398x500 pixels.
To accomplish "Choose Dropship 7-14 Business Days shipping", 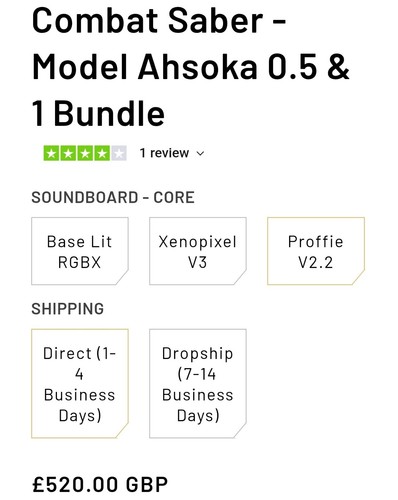I will pos(198,383).
